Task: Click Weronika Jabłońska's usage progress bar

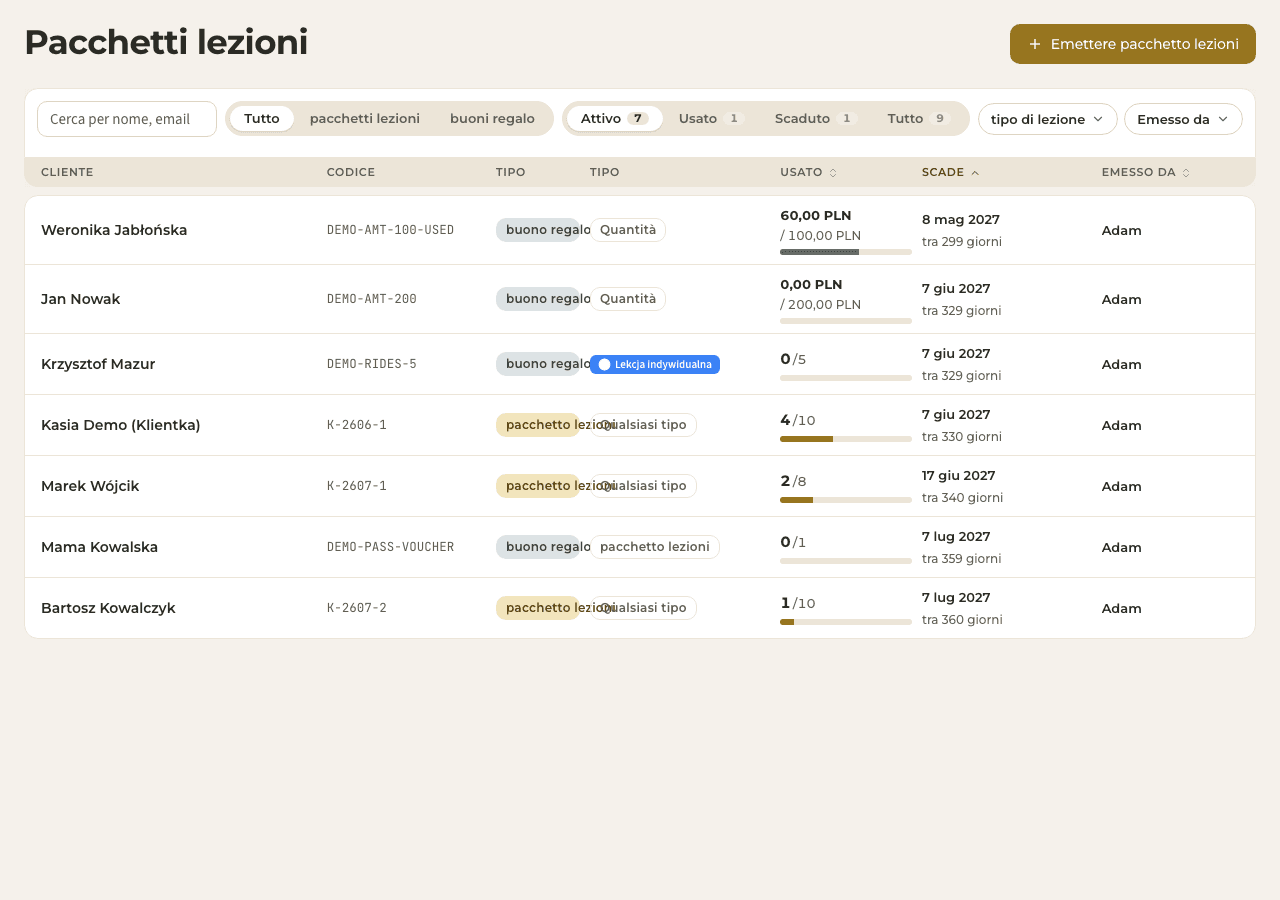Action: [x=846, y=252]
